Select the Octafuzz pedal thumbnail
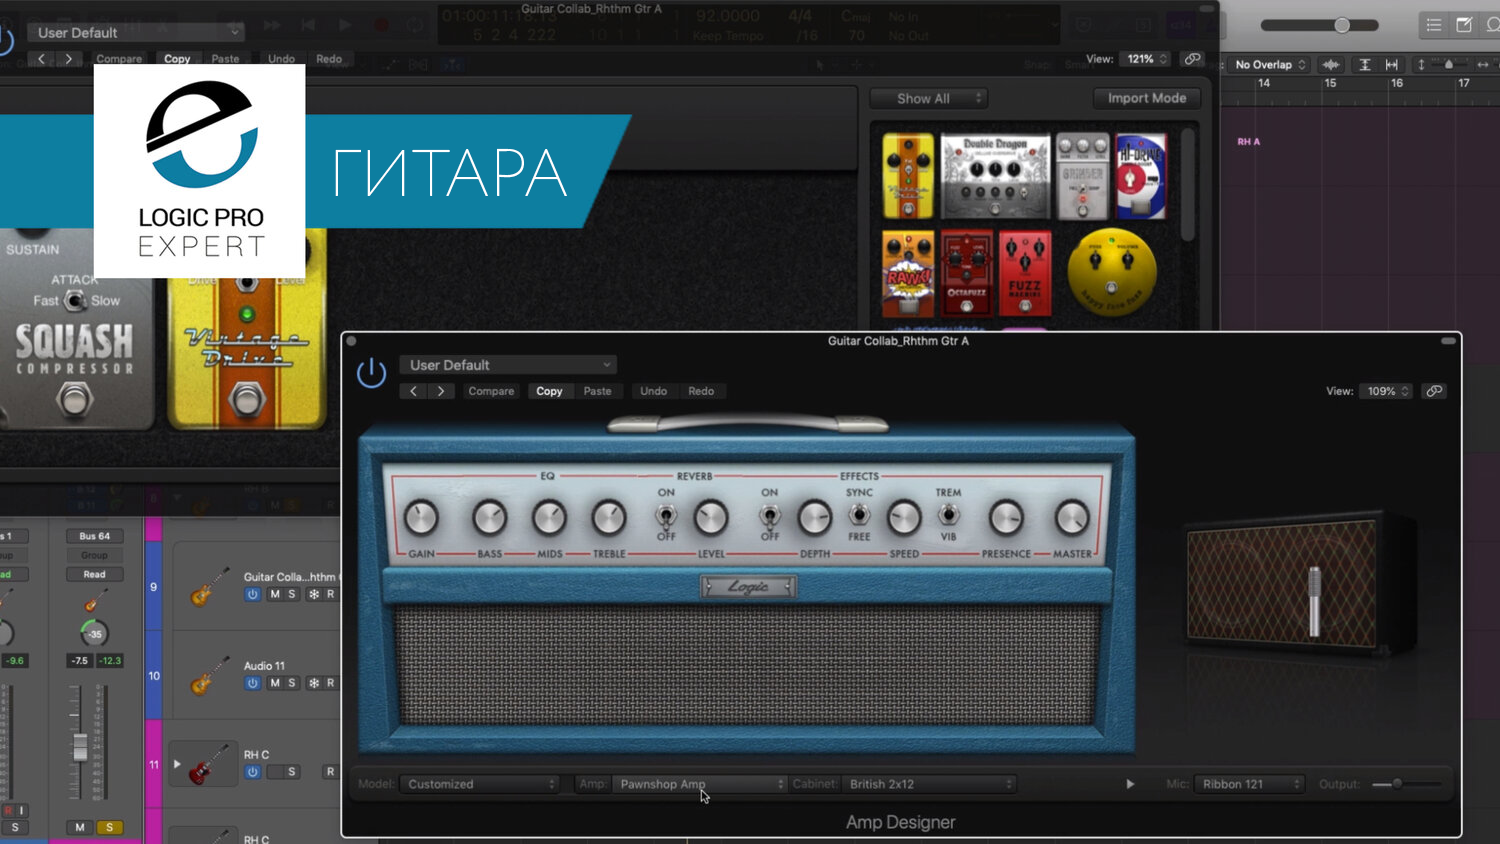The width and height of the screenshot is (1500, 844). [x=966, y=274]
